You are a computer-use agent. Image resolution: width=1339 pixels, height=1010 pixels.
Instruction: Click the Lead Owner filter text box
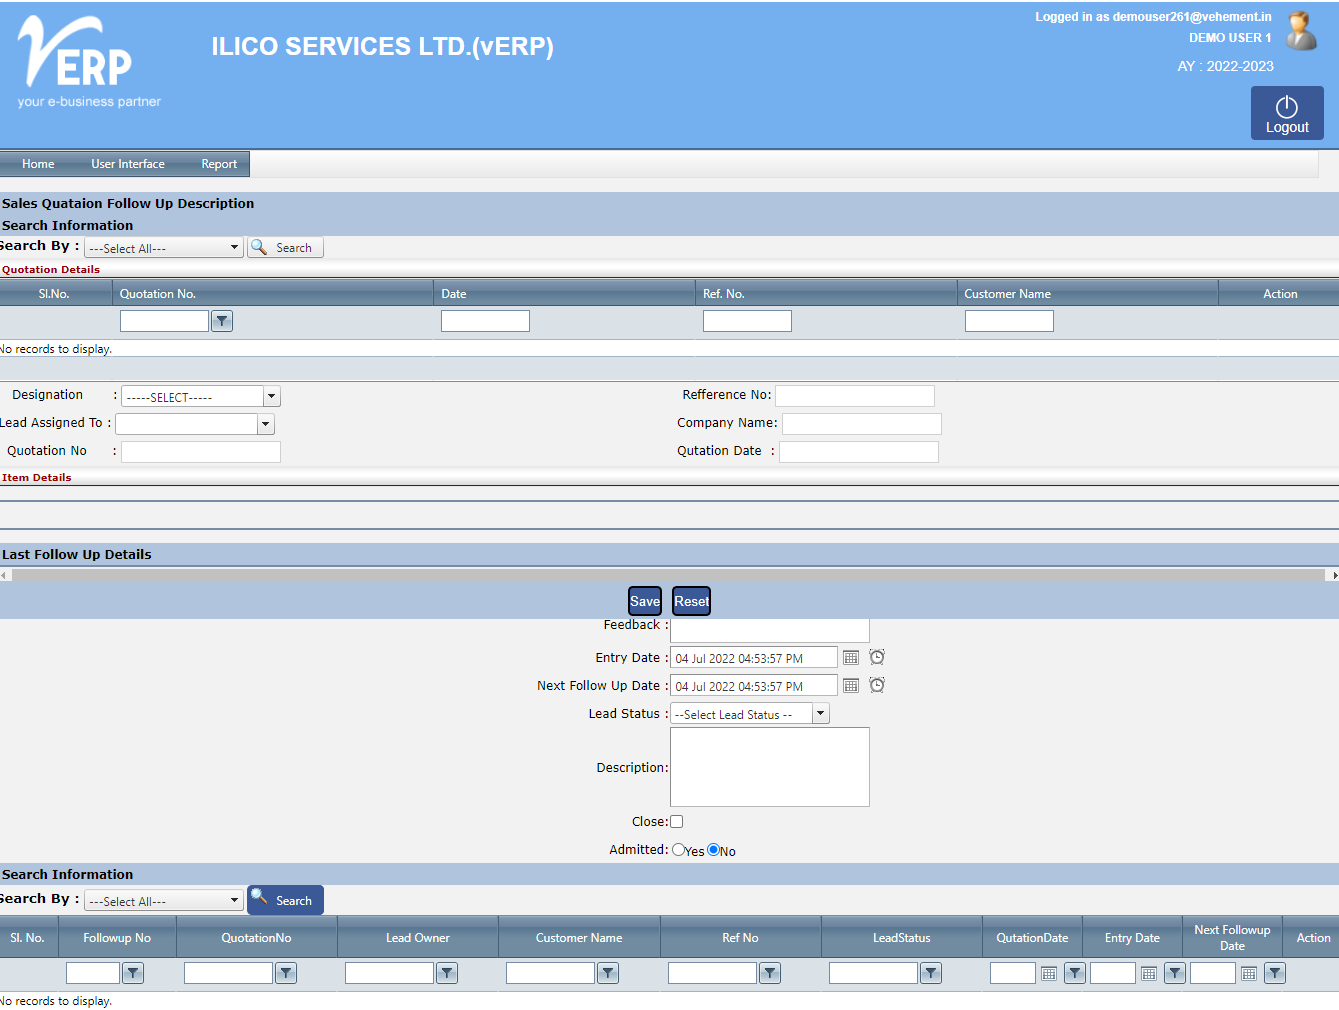(389, 973)
